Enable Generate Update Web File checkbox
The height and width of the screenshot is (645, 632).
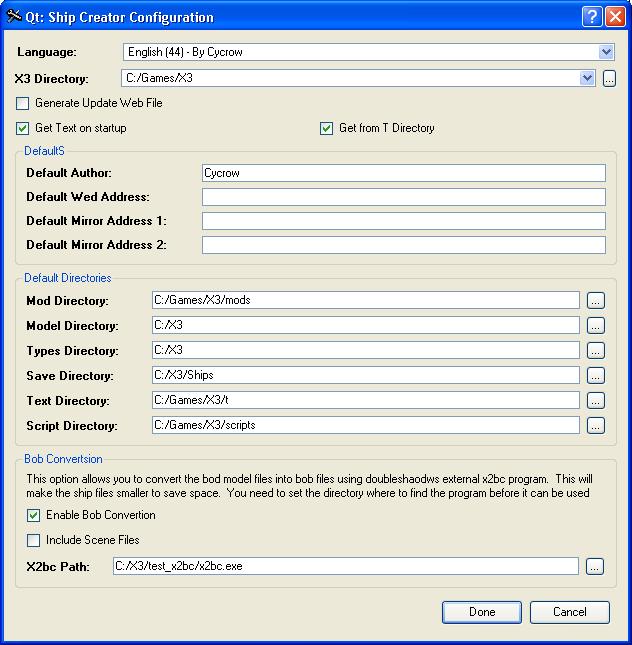point(23,103)
